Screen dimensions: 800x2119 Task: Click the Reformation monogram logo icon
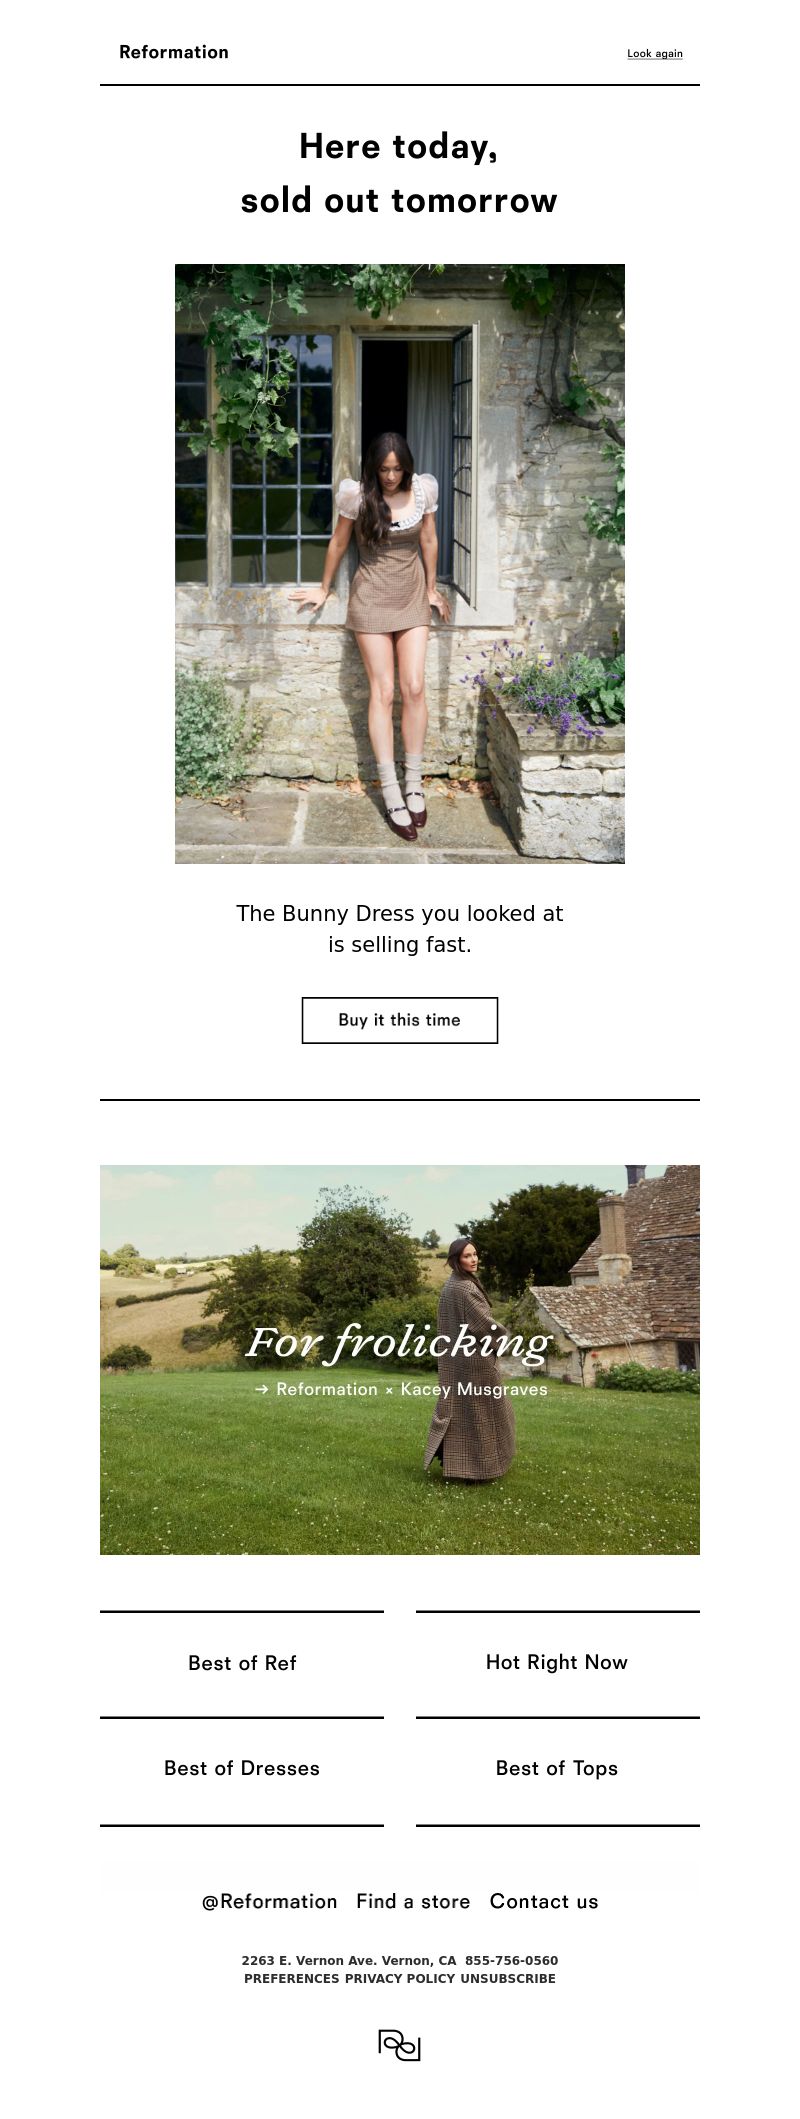tap(400, 2045)
